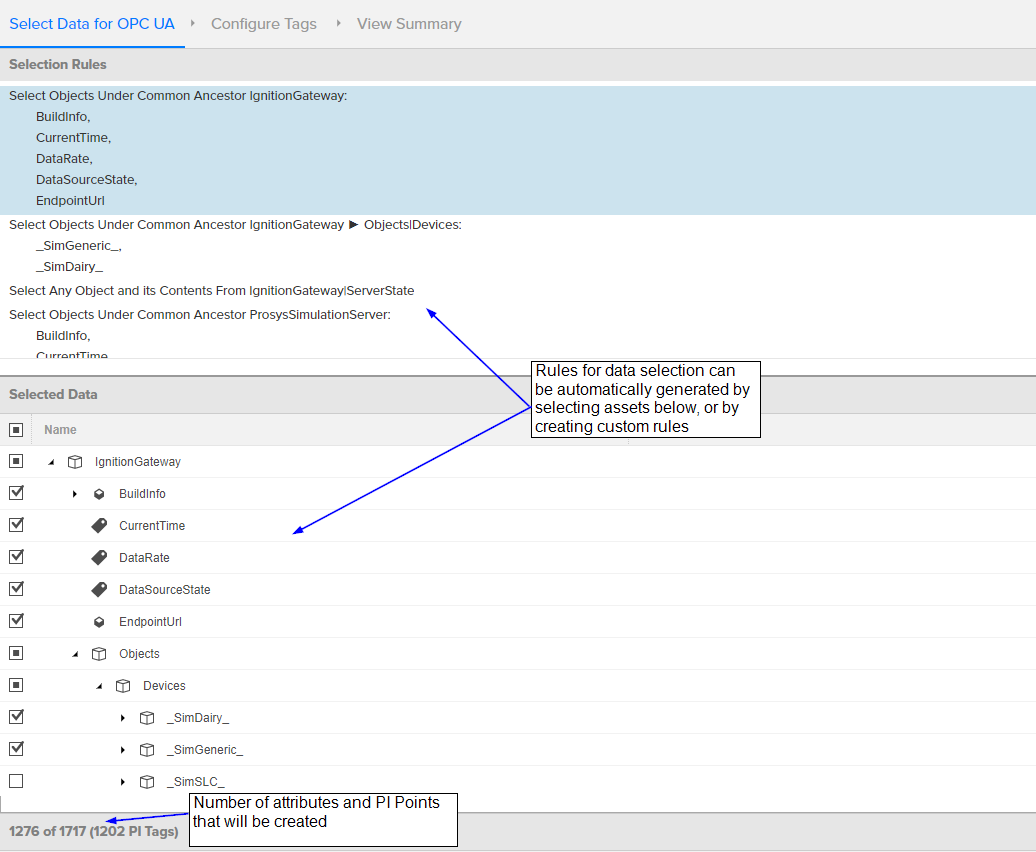This screenshot has height=852, width=1036.
Task: Collapse the Devices tree node
Action: pyautogui.click(x=99, y=686)
